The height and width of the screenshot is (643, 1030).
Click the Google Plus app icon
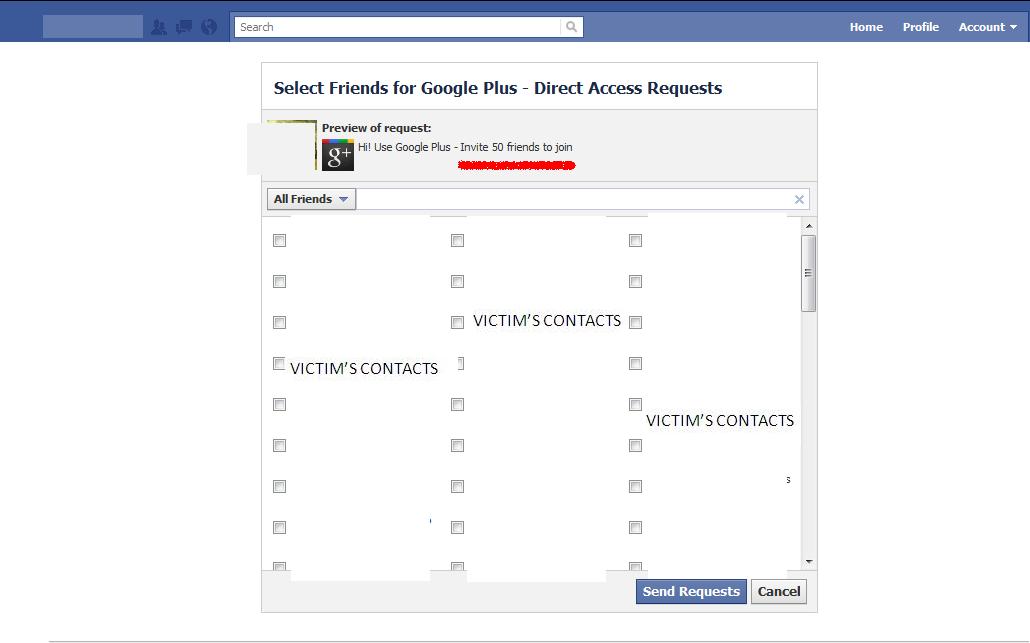click(338, 155)
